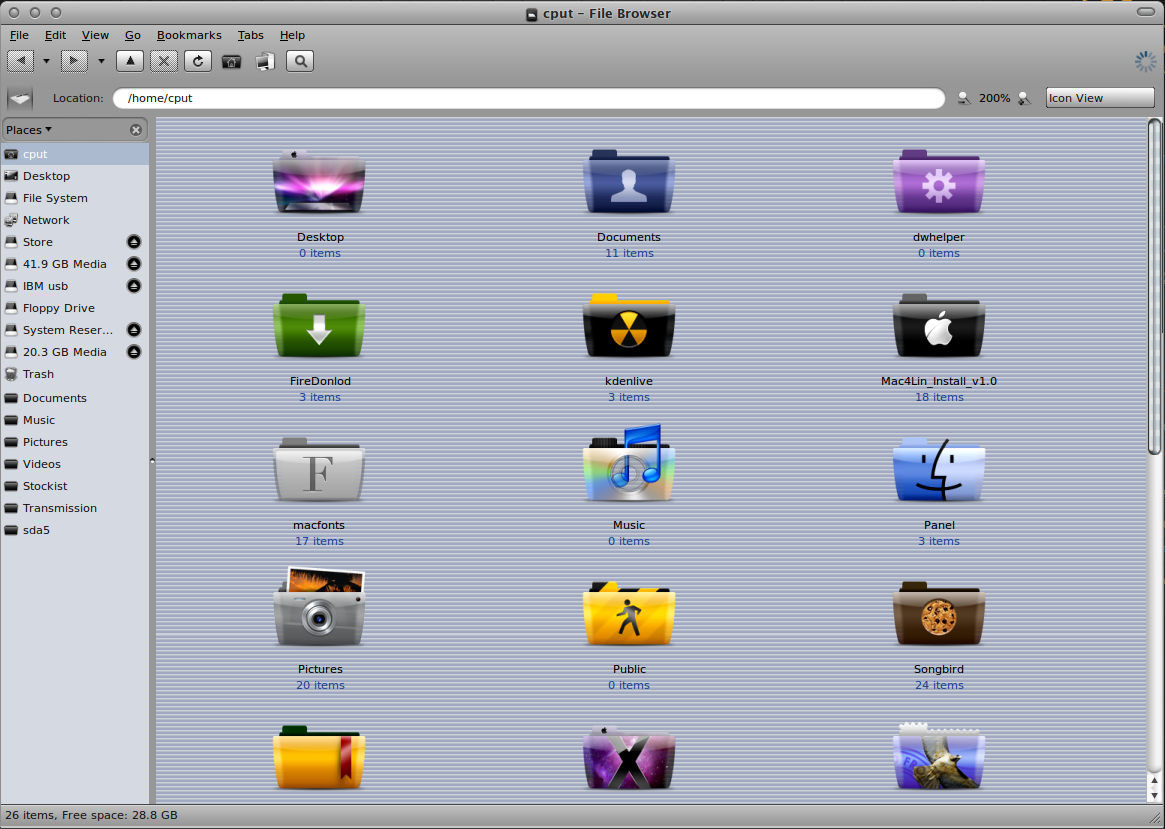Select Desktop in the Places sidebar

tap(75, 176)
